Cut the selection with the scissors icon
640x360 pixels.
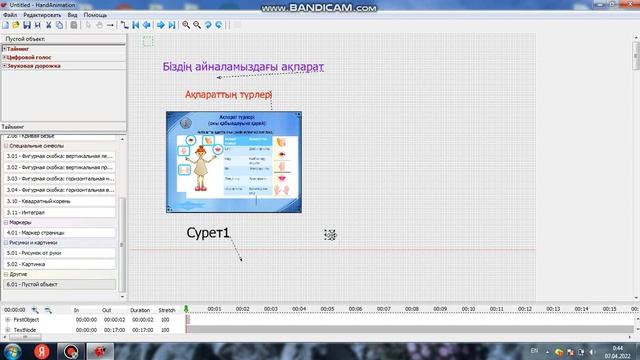[x=49, y=25]
